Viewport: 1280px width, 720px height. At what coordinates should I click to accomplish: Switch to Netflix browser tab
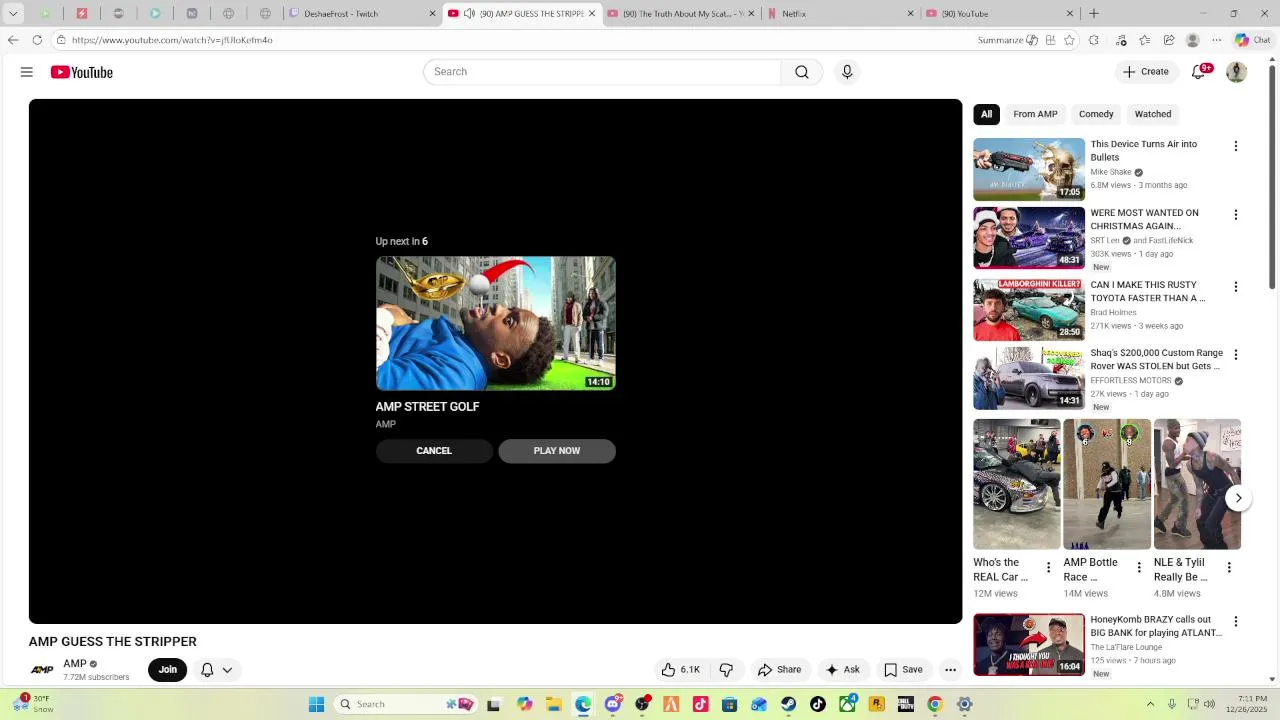point(840,14)
